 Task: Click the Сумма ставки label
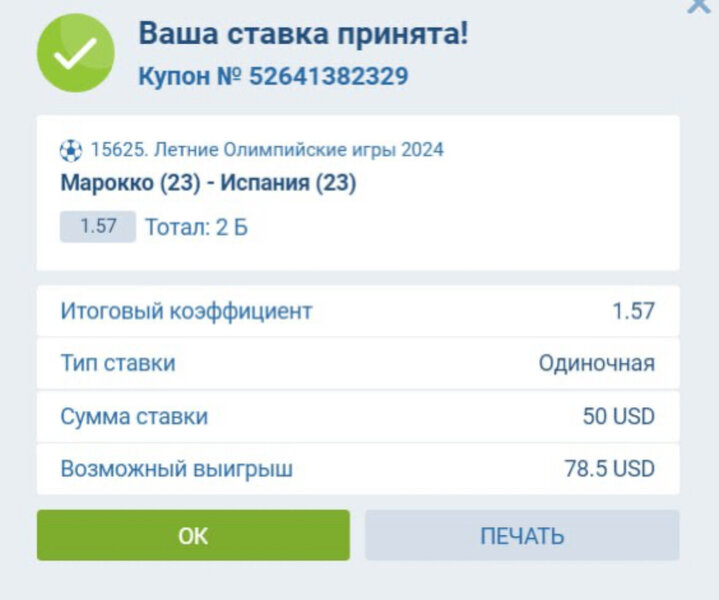click(x=134, y=416)
